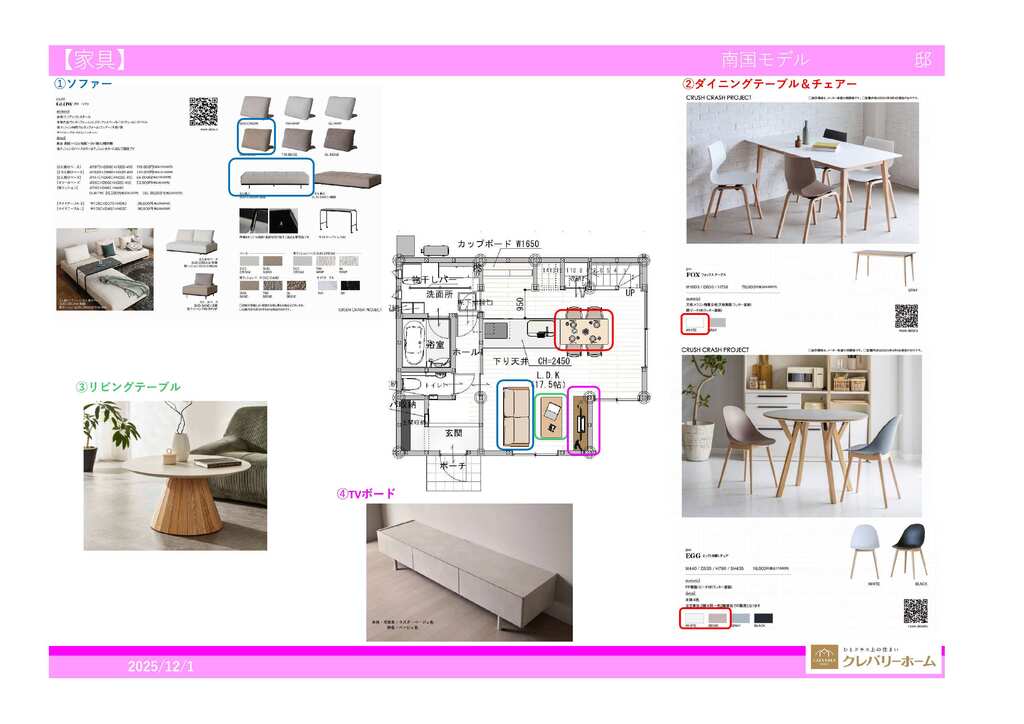Select the blue-outlined sofa on floor plan
The height and width of the screenshot is (724, 1024).
click(515, 415)
